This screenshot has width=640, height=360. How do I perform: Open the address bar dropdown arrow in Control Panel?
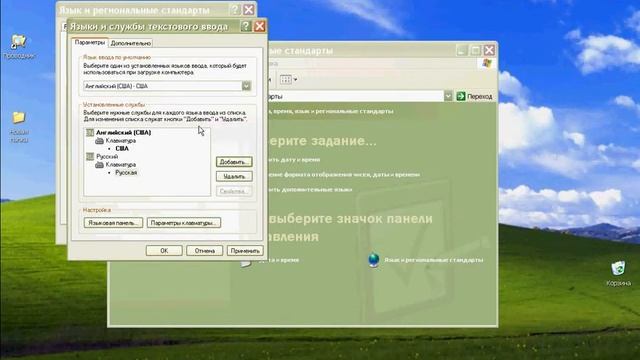point(448,96)
